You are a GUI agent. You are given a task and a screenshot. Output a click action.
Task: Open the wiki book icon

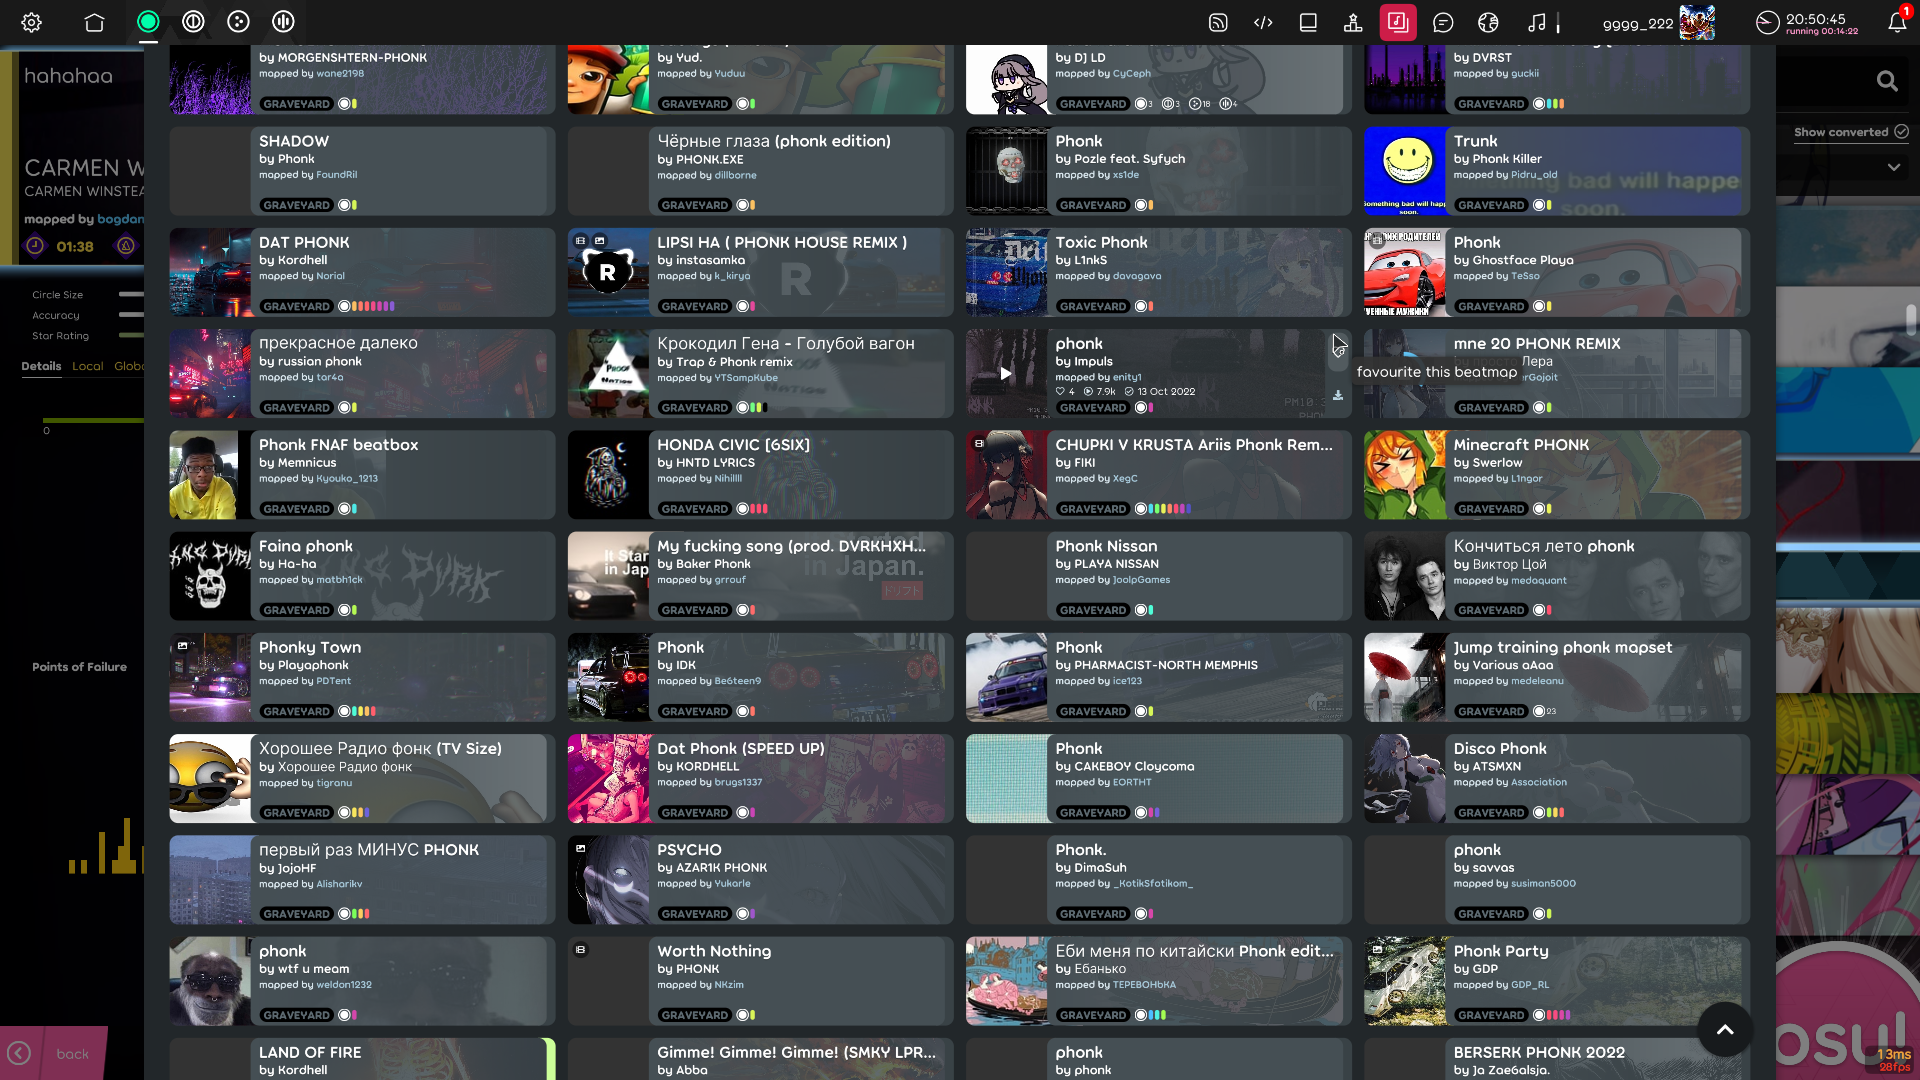[1308, 22]
